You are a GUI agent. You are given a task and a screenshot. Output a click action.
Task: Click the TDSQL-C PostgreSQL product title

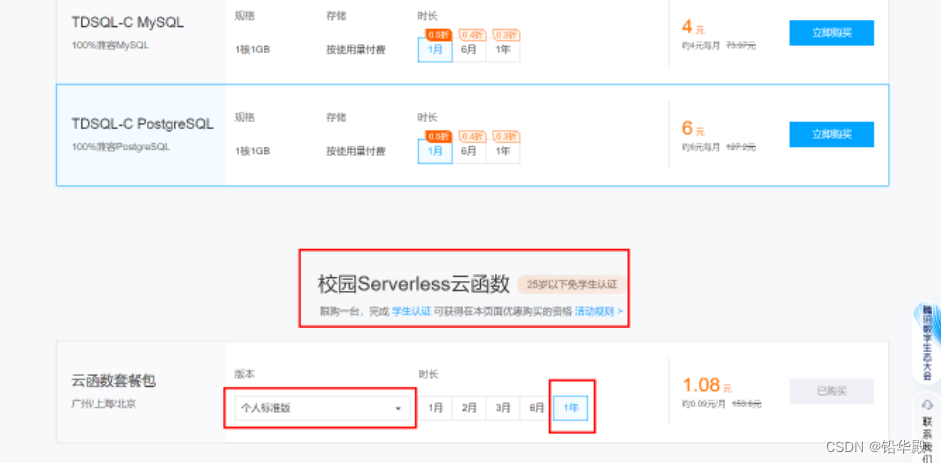[142, 124]
